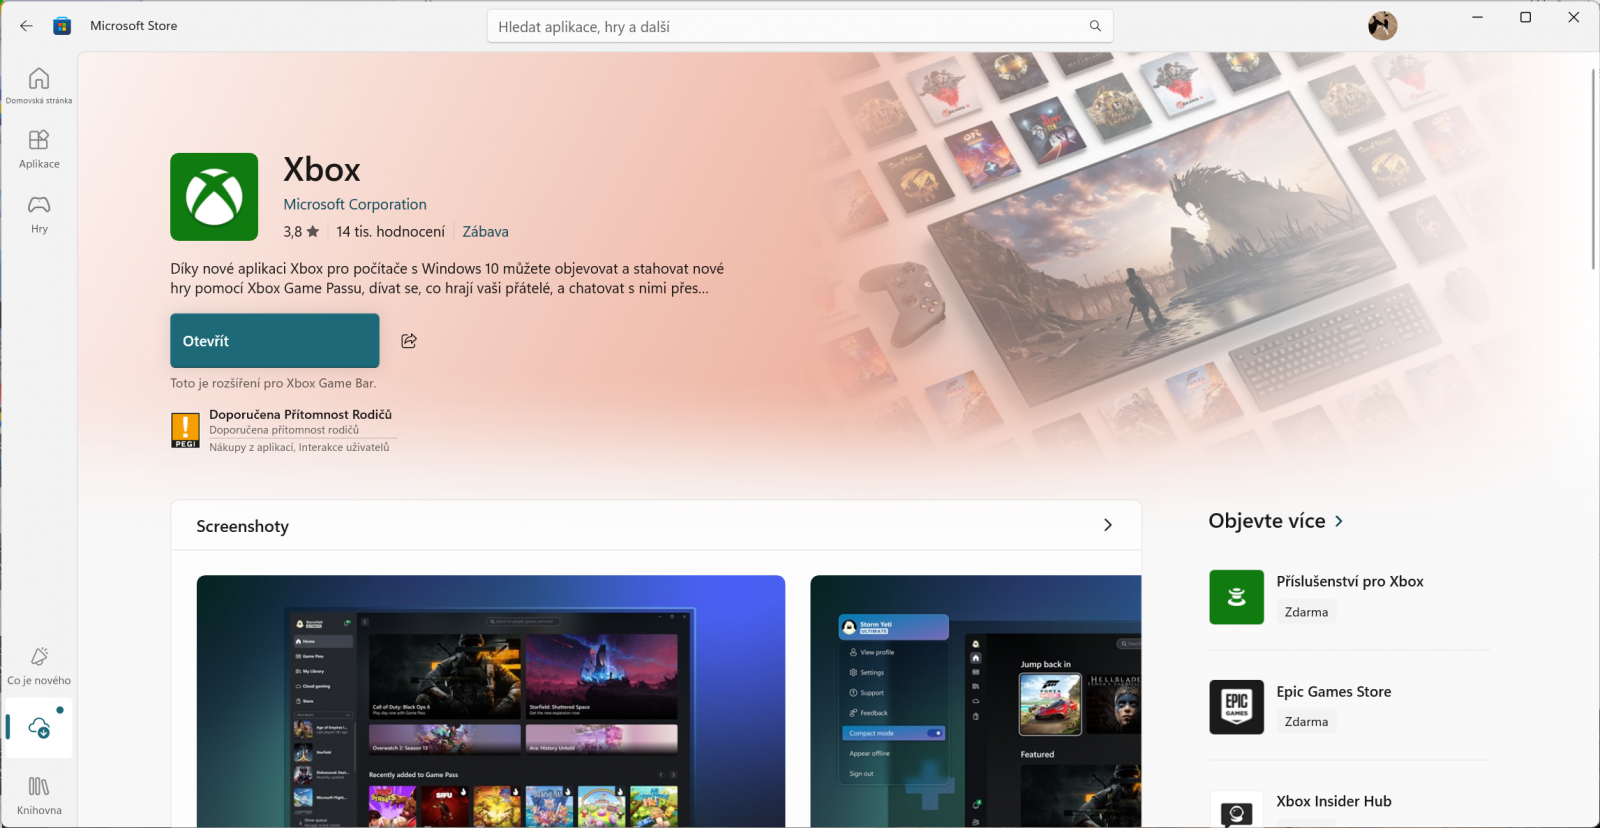1600x828 pixels.
Task: Click the Objevte více heading
Action: (1267, 521)
